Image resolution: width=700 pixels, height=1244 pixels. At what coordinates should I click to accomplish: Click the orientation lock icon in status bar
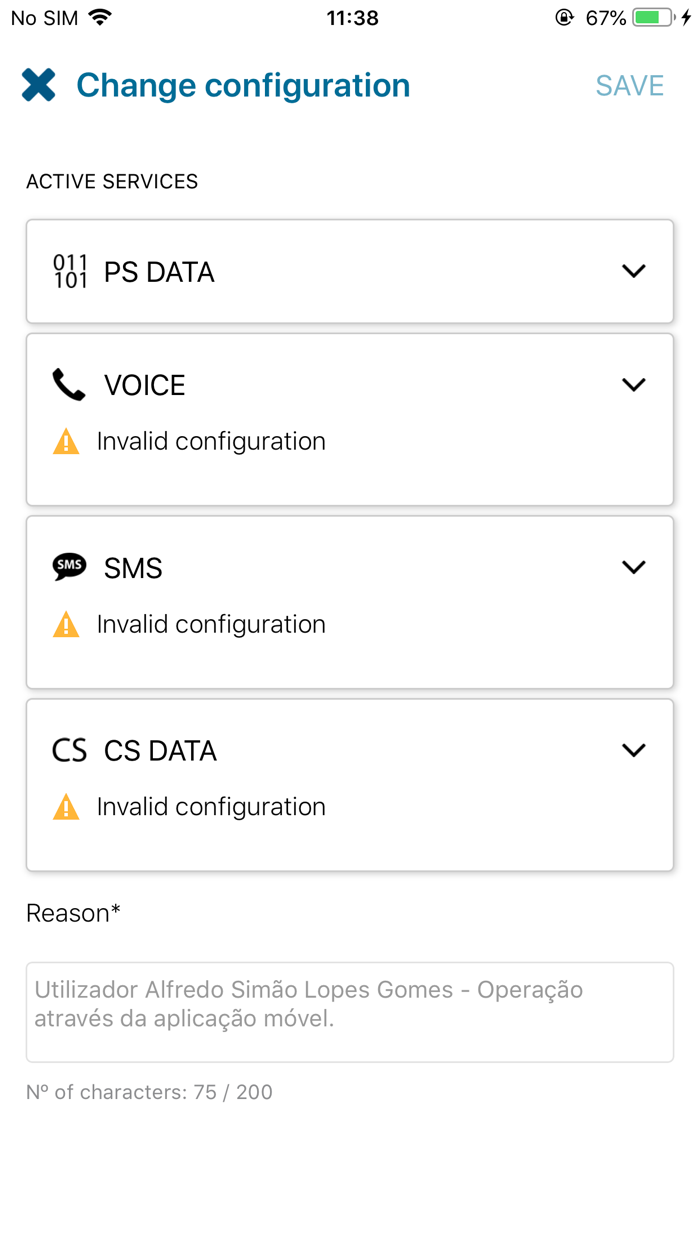click(565, 16)
